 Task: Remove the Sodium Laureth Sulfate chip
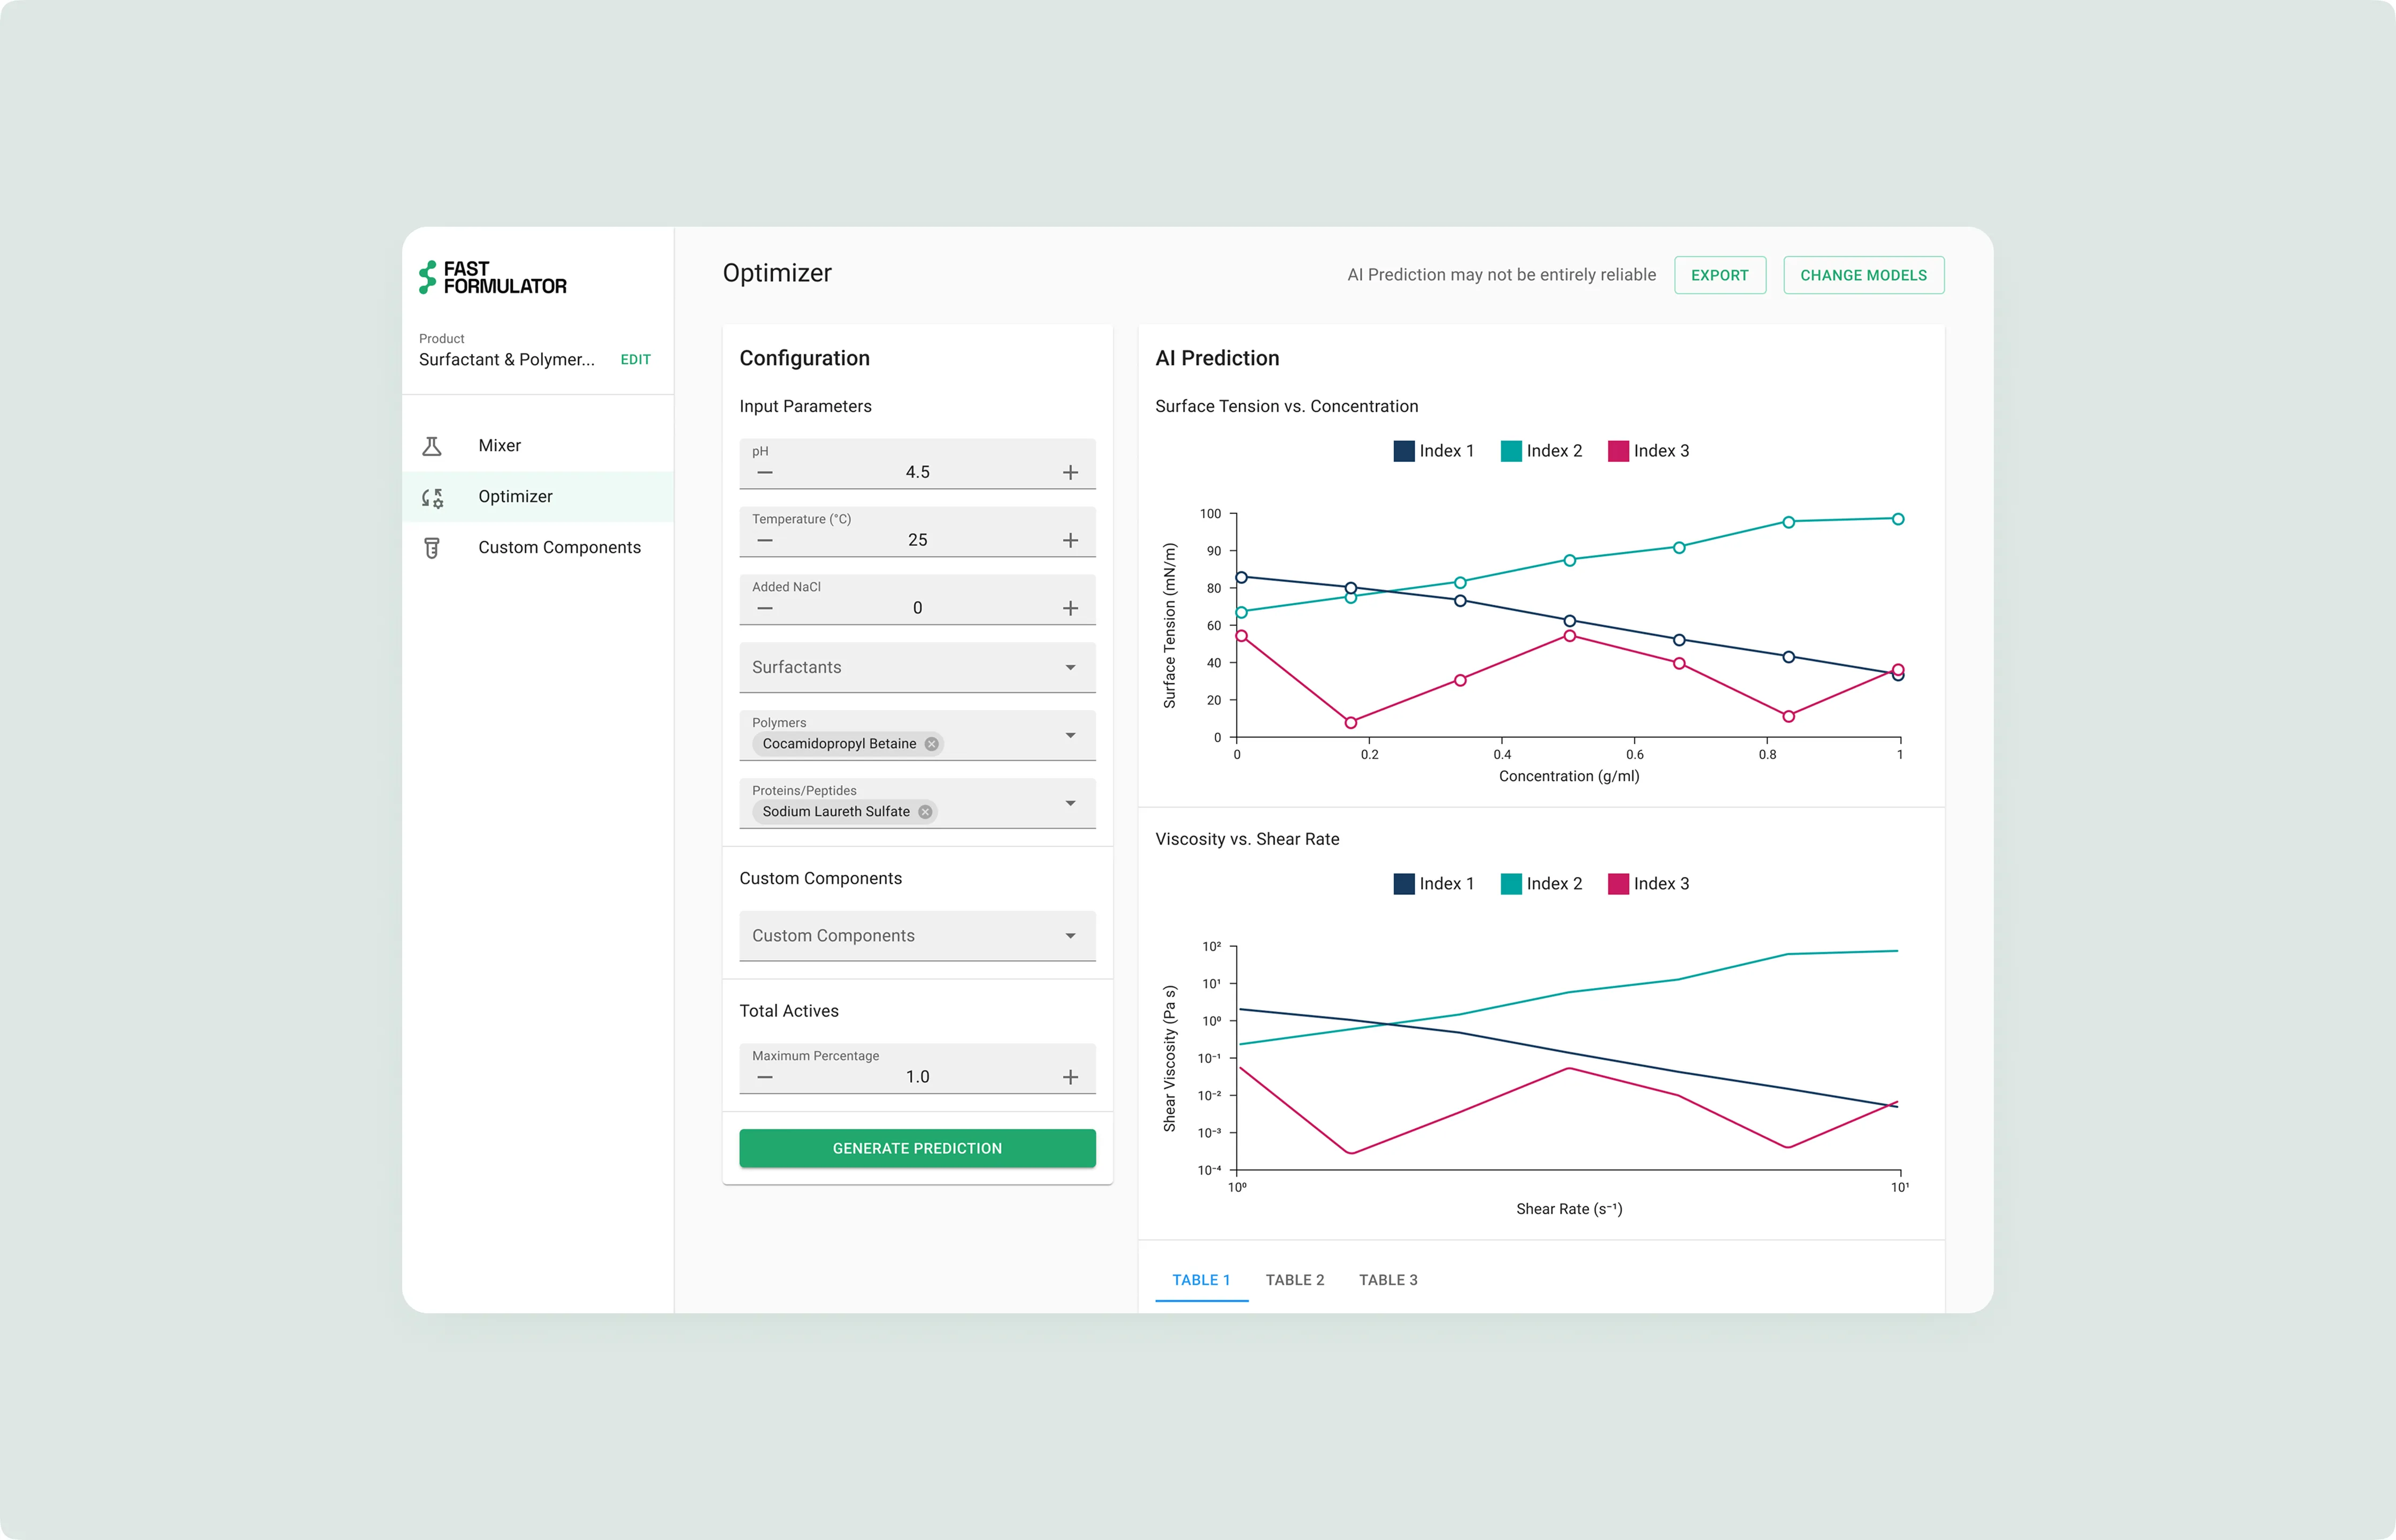(925, 812)
